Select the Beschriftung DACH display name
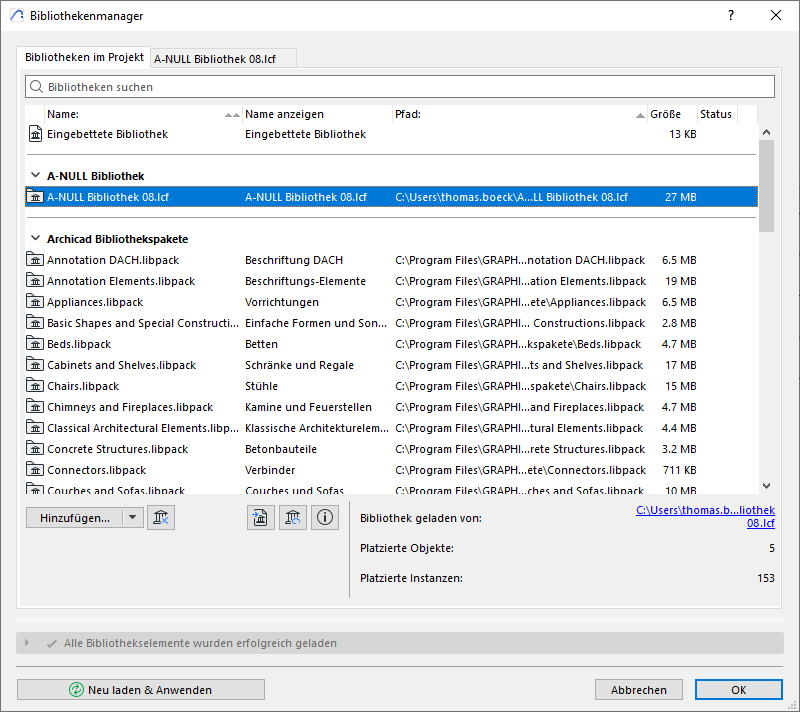The image size is (800, 712). tap(294, 260)
